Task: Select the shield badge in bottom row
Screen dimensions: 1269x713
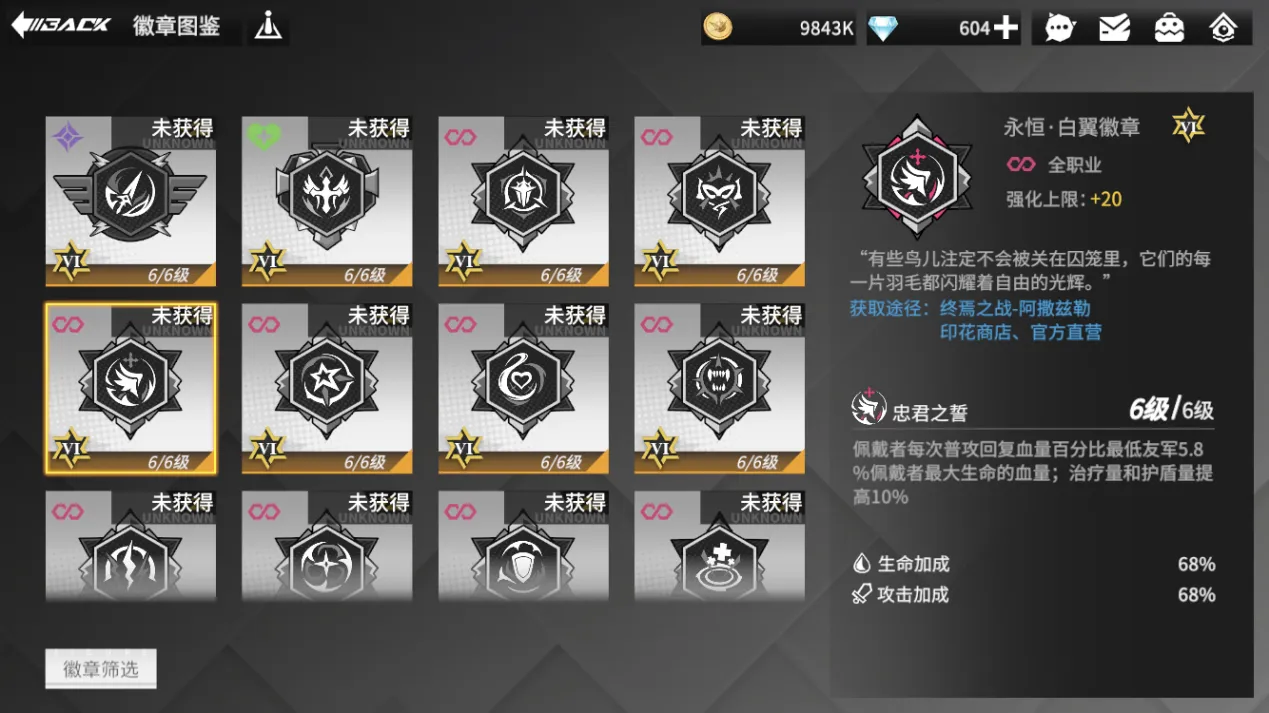Action: click(523, 546)
